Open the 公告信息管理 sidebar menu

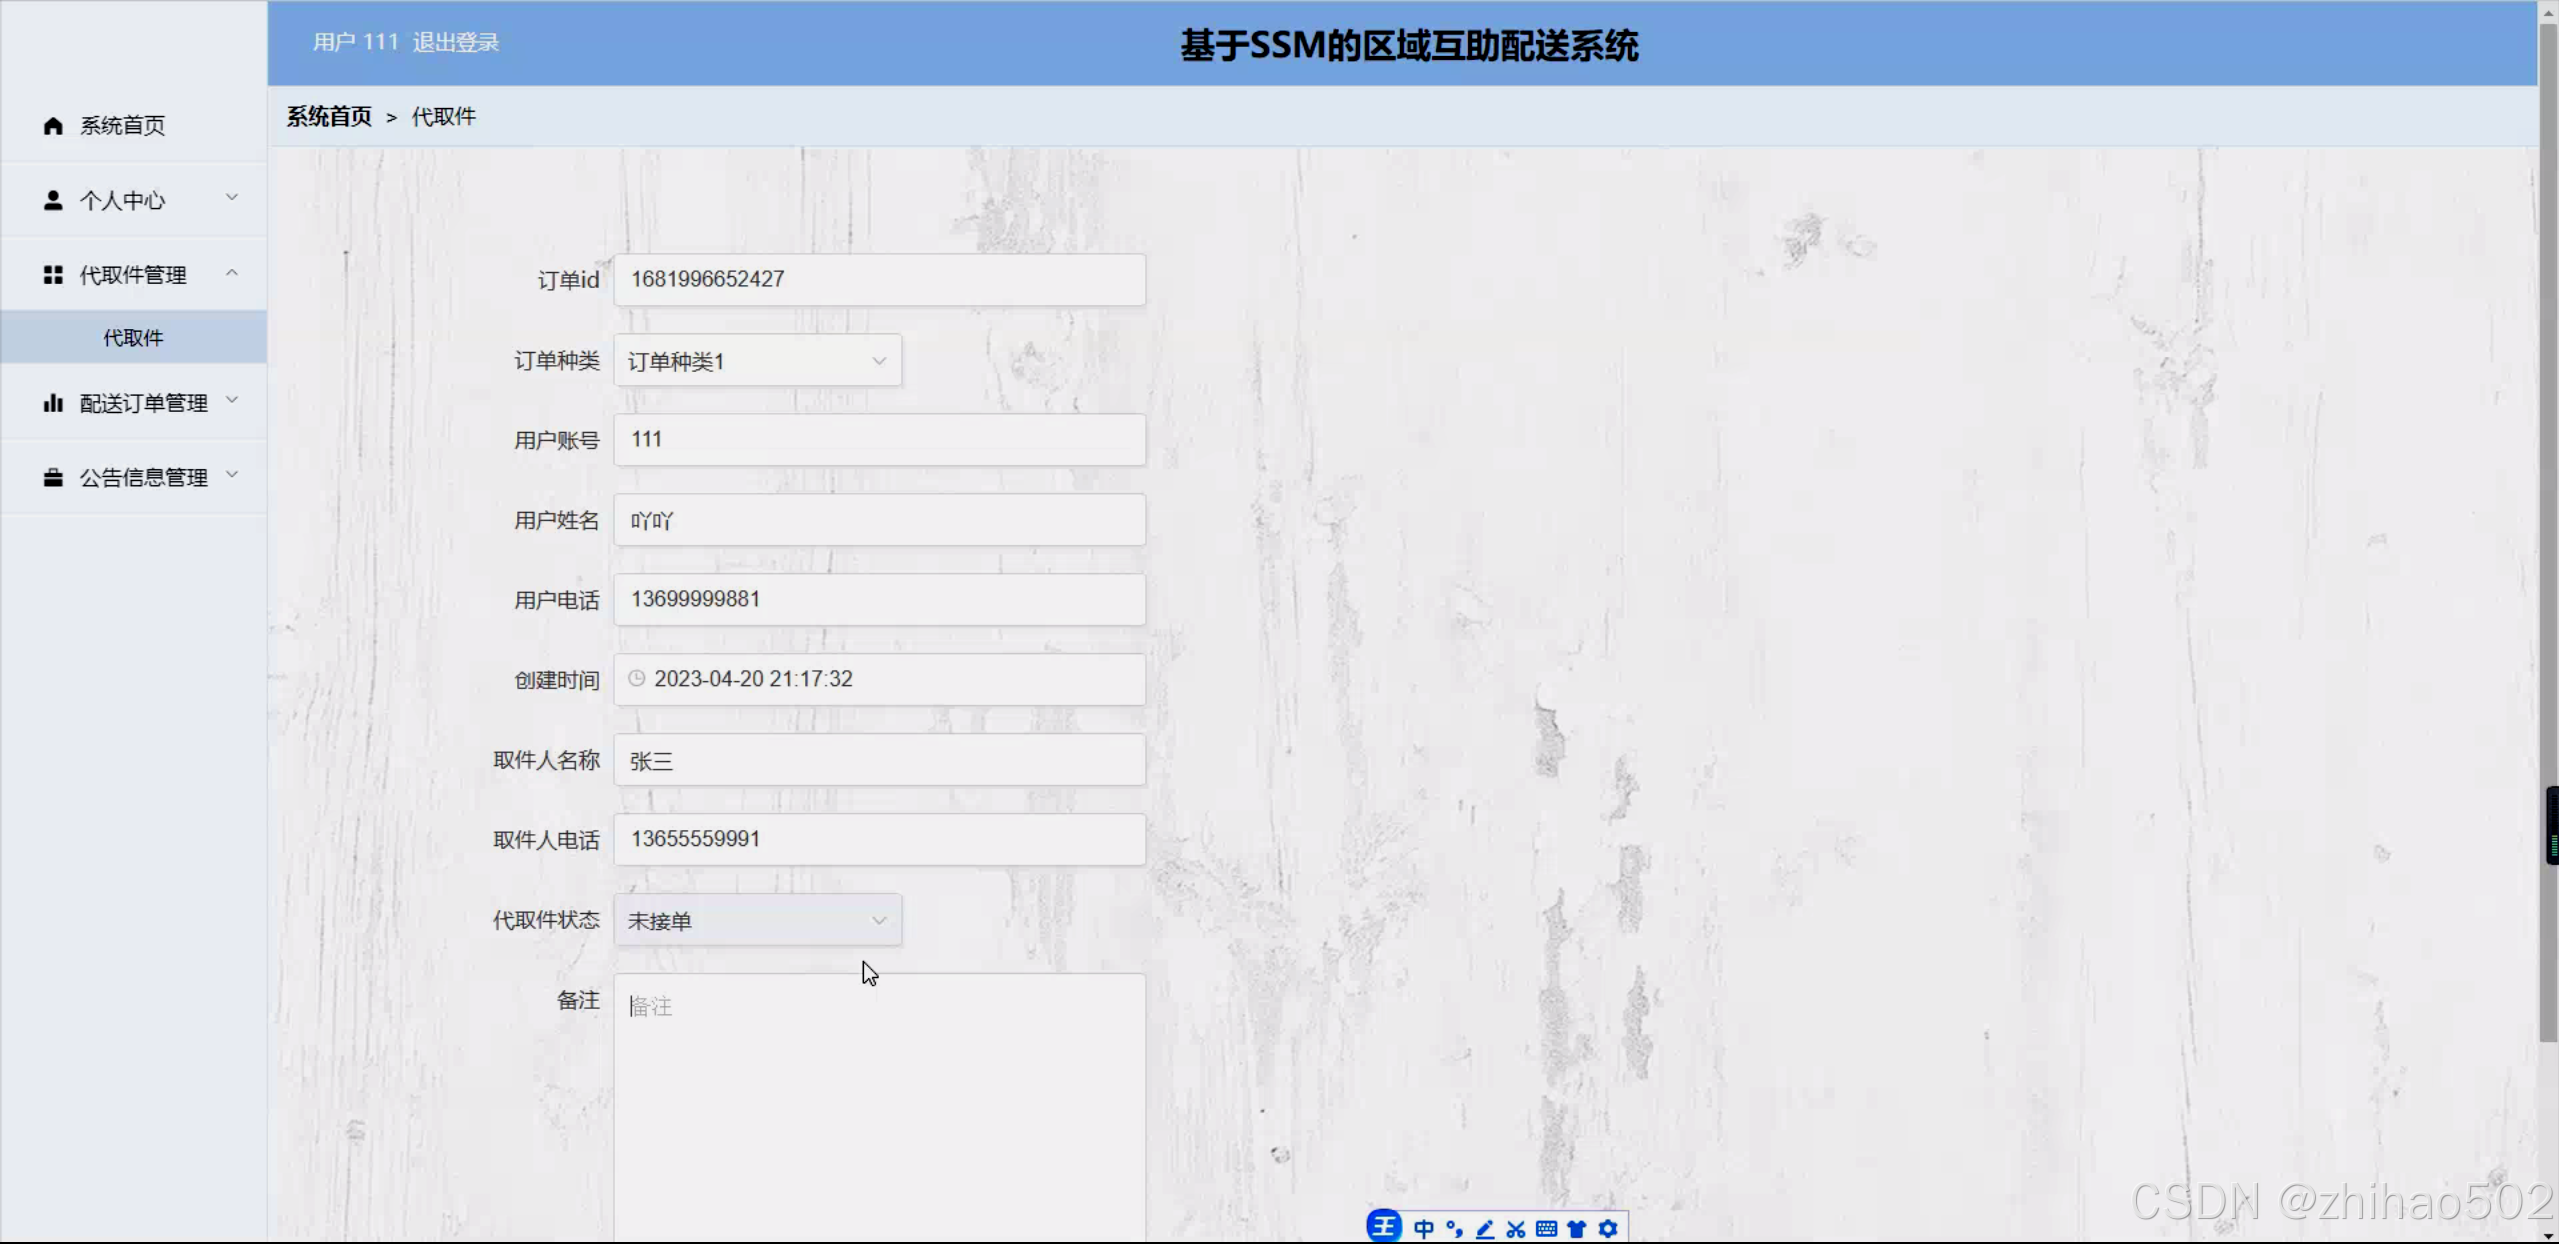pos(143,478)
